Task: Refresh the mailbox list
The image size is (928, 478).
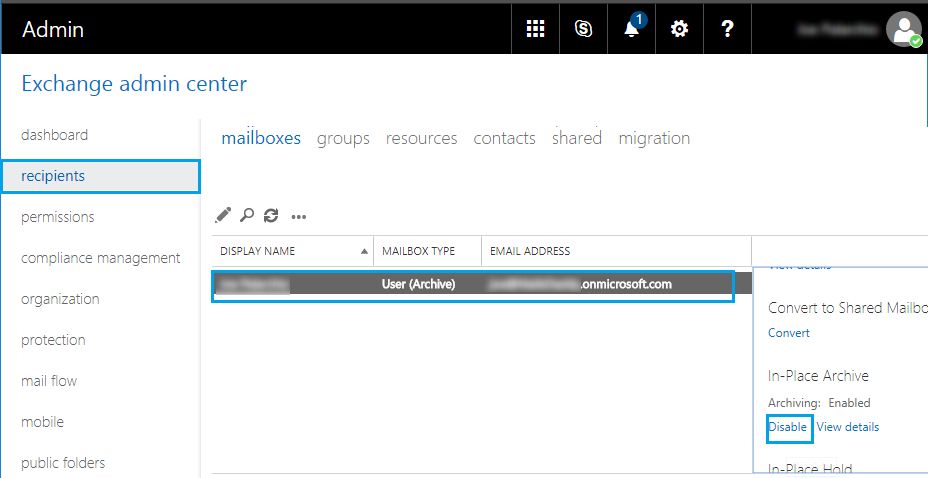Action: click(x=271, y=215)
